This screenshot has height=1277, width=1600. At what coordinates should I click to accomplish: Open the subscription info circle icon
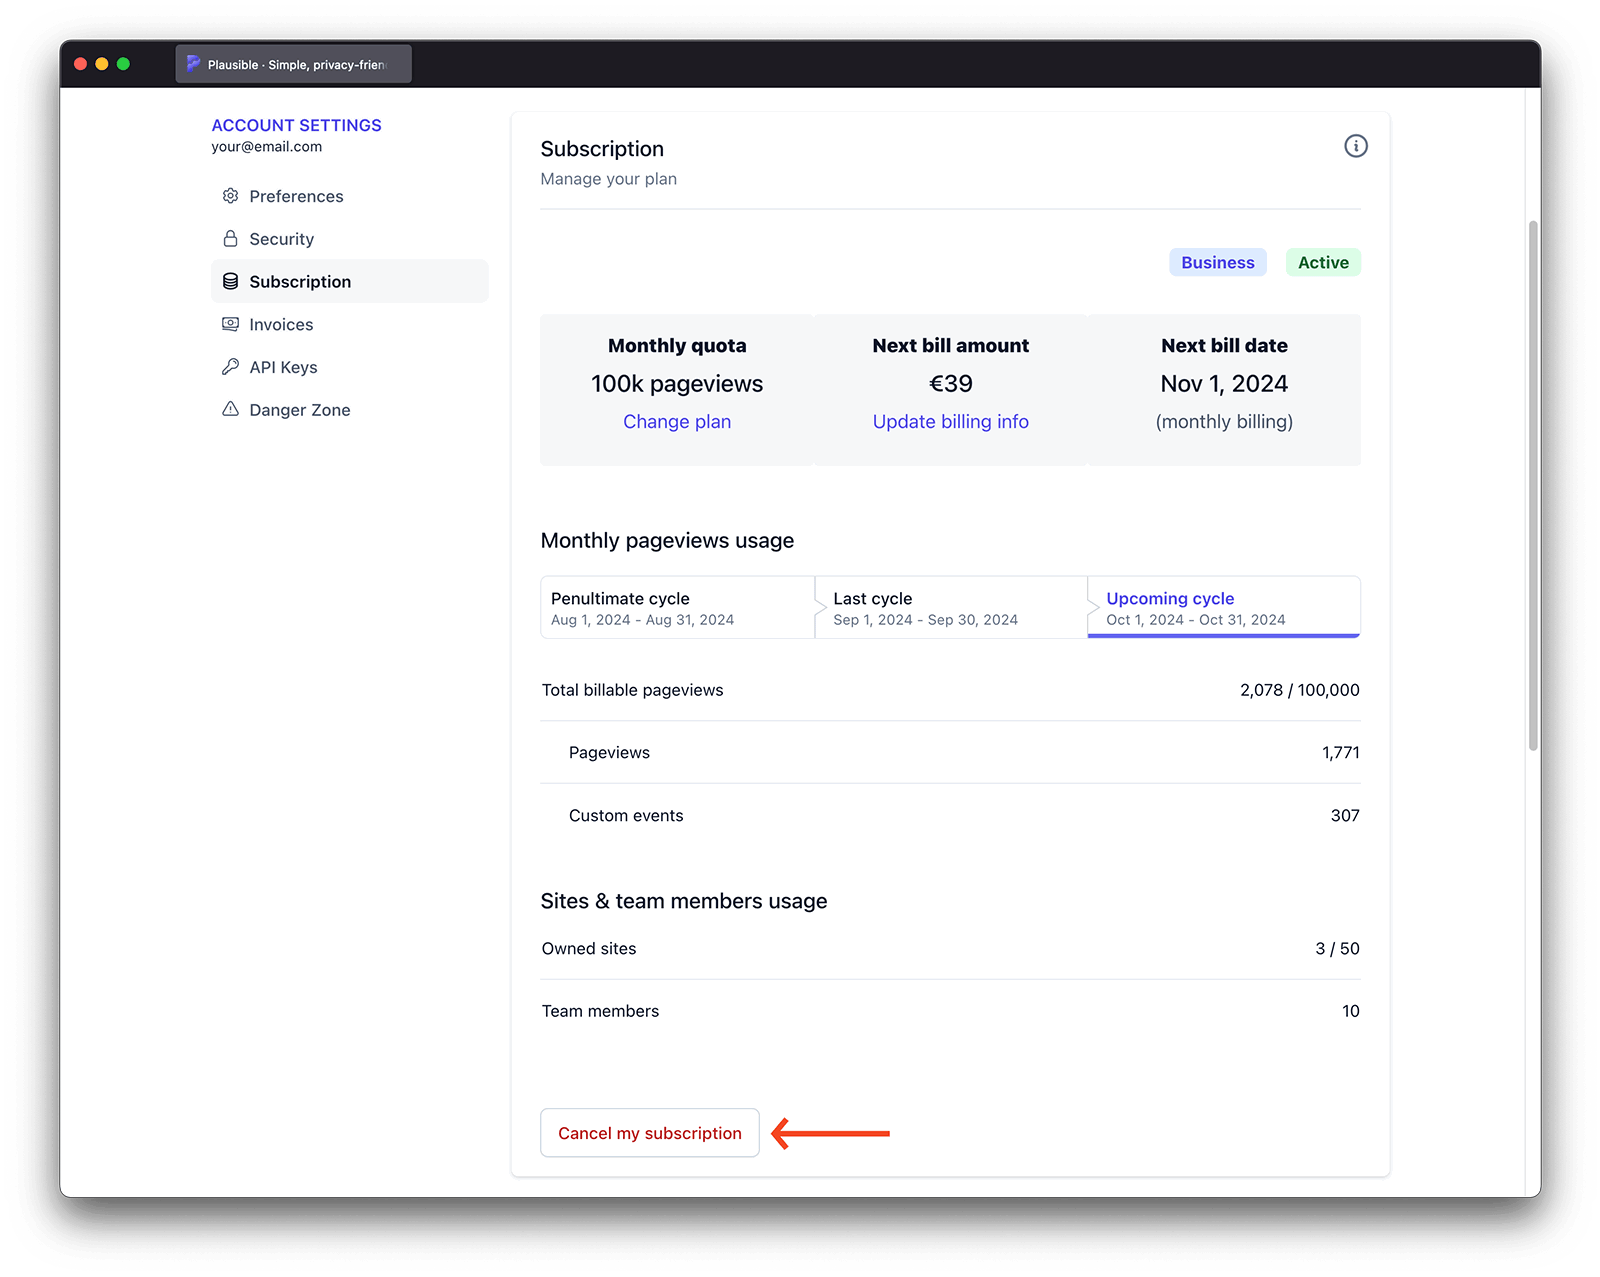(1355, 146)
